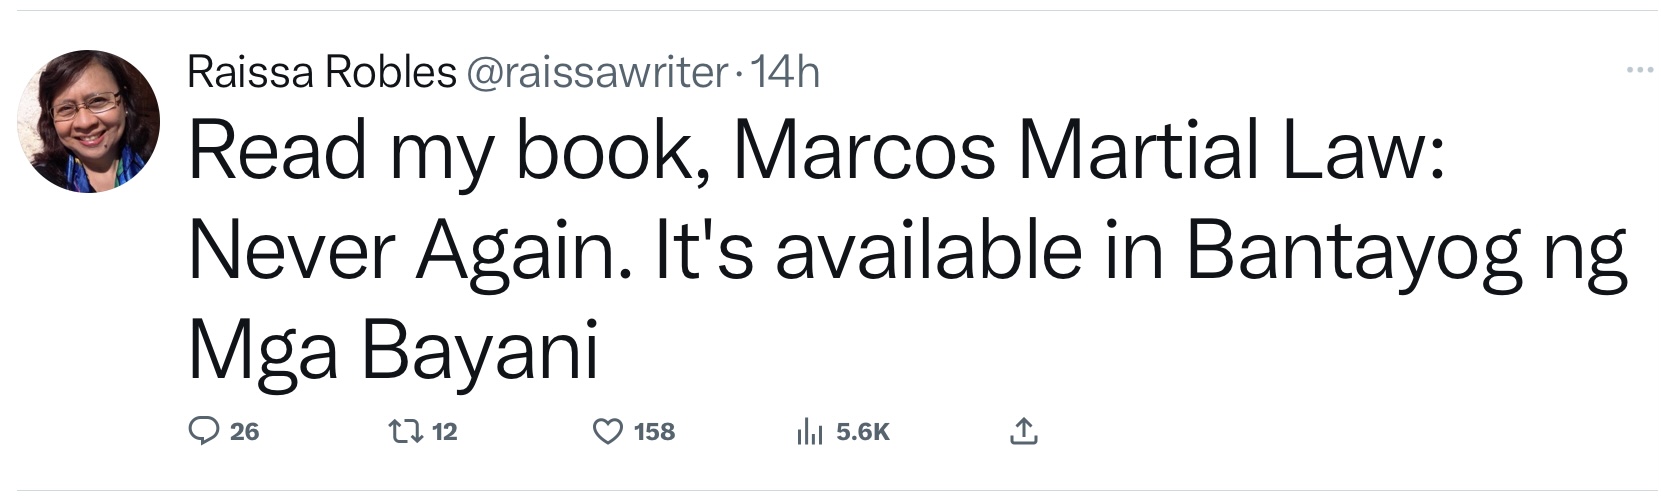Click the retweet count 12
The height and width of the screenshot is (498, 1661).
coord(444,432)
